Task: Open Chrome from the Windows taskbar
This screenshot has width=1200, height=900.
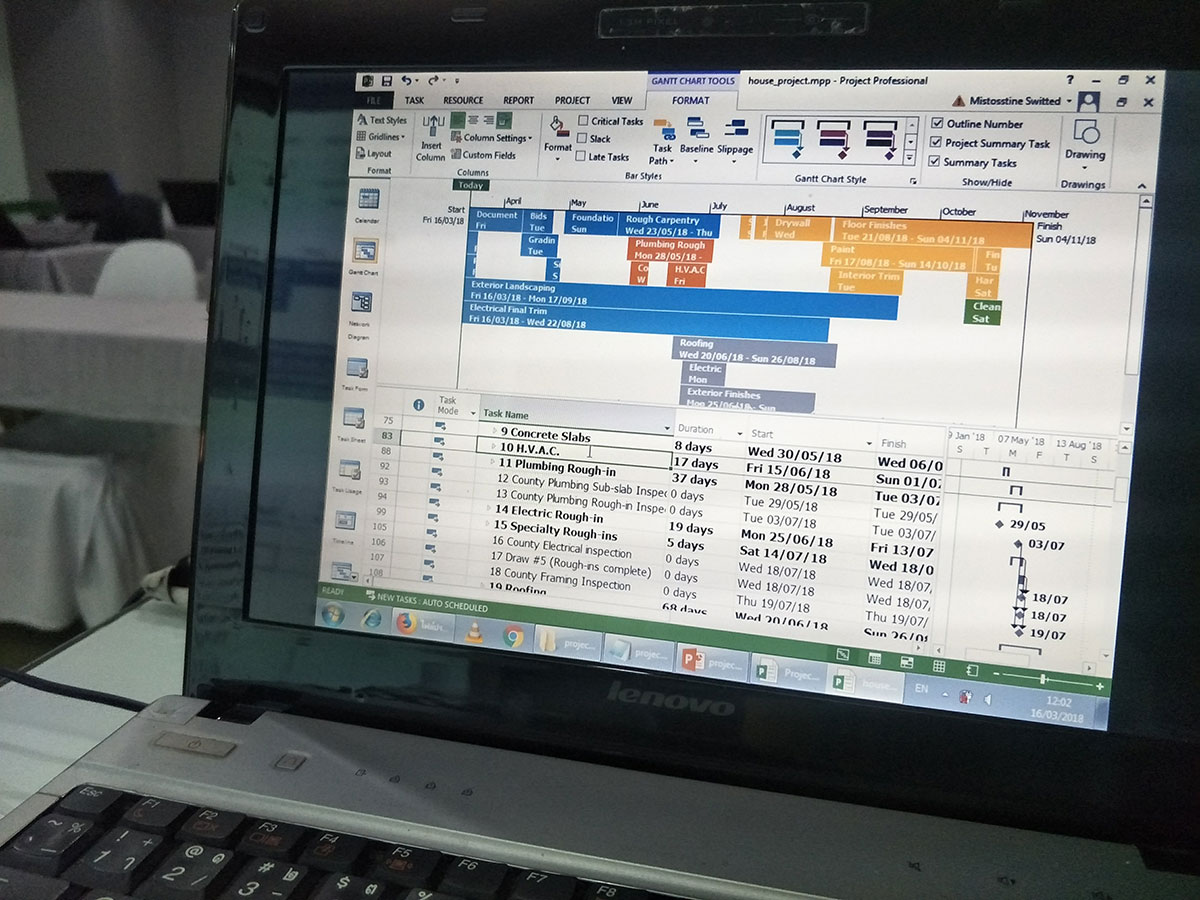Action: (513, 636)
